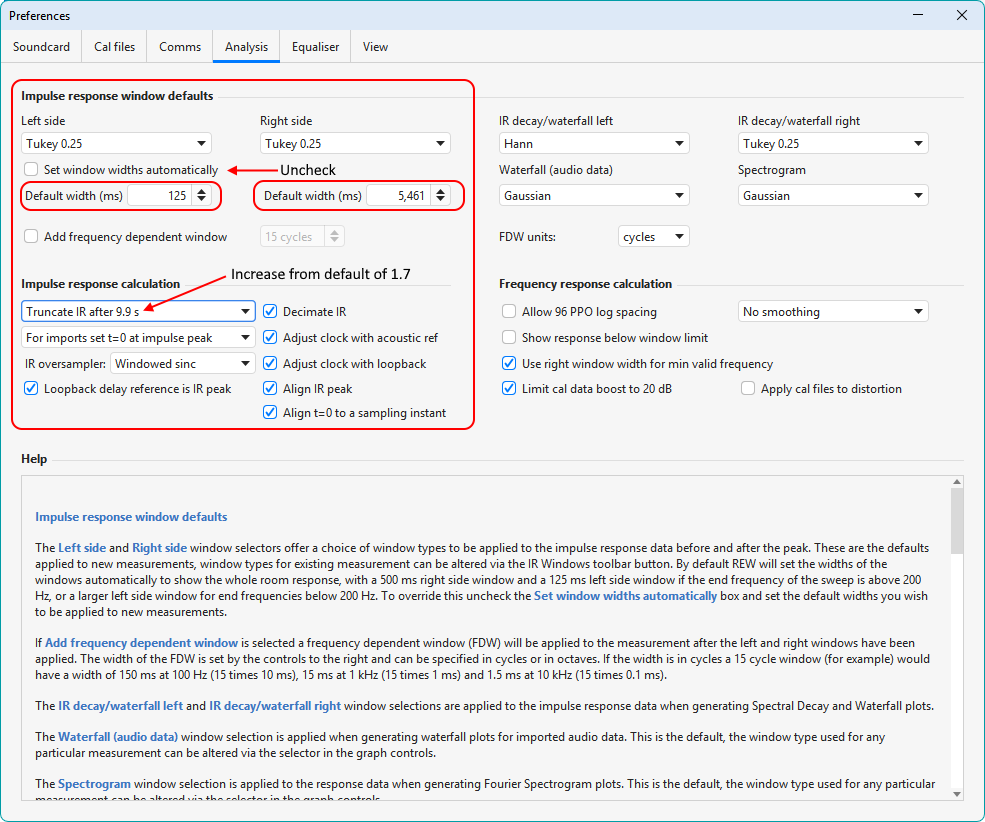
Task: Check Set window widths automatically
Action: coord(29,169)
